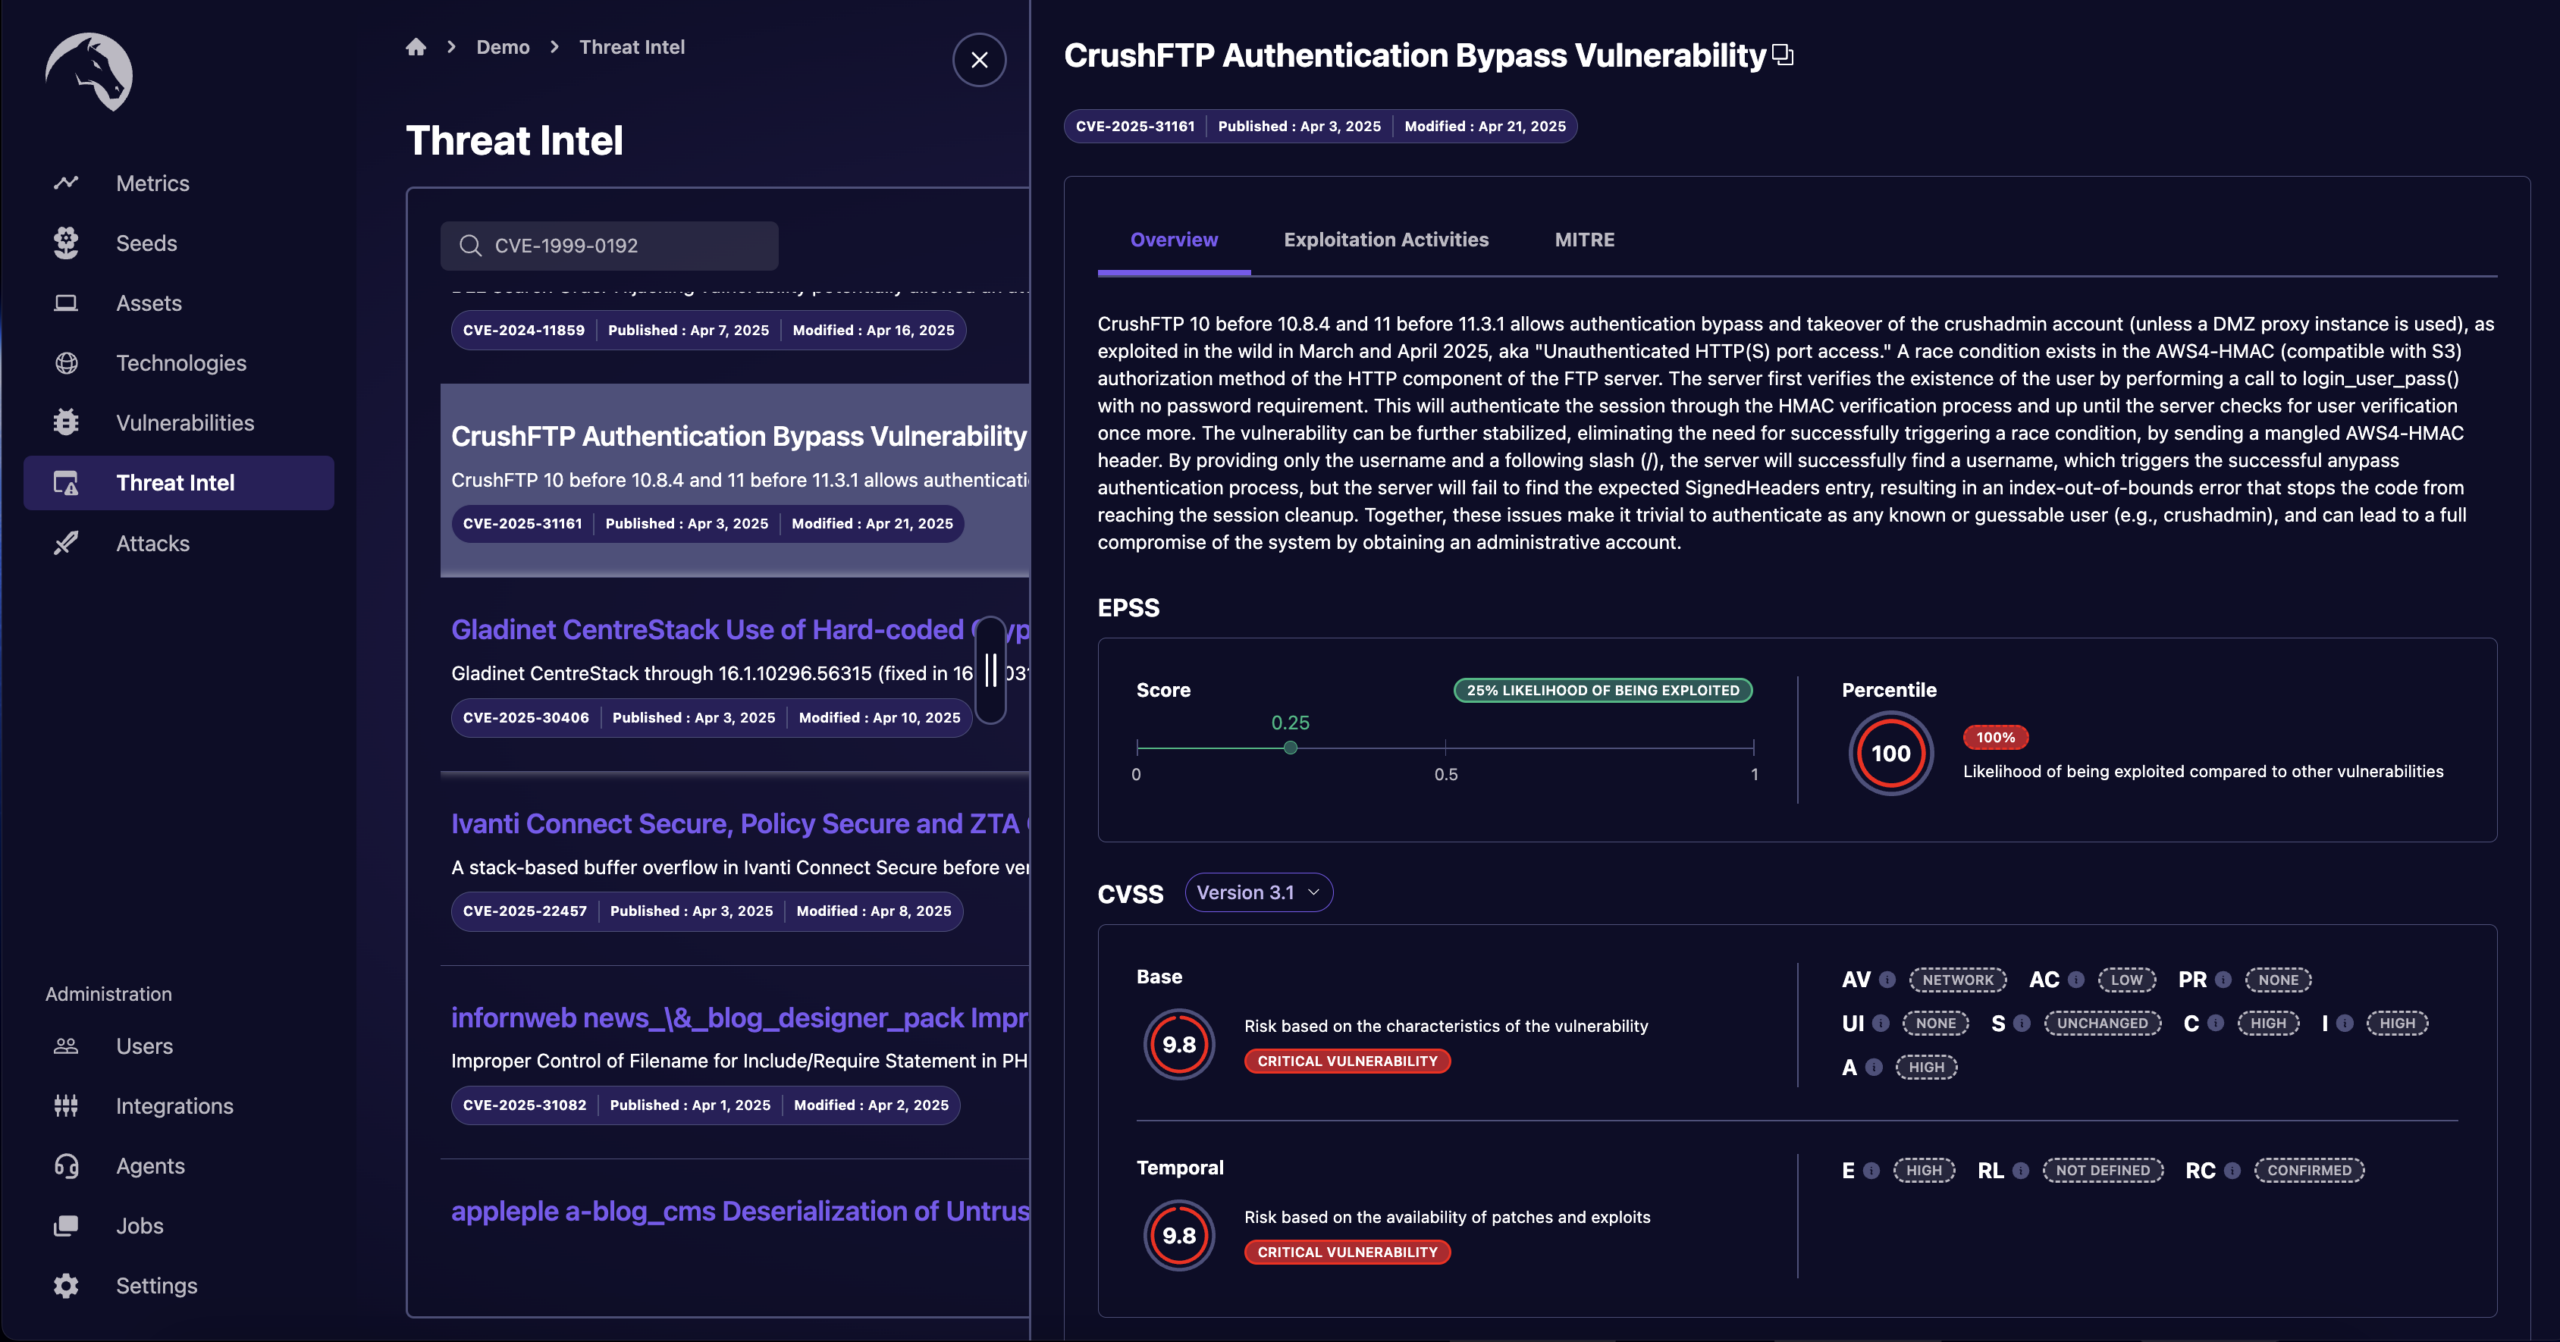The image size is (2560, 1342).
Task: Copy the CrushFTP vulnerability title icon
Action: pos(1782,55)
